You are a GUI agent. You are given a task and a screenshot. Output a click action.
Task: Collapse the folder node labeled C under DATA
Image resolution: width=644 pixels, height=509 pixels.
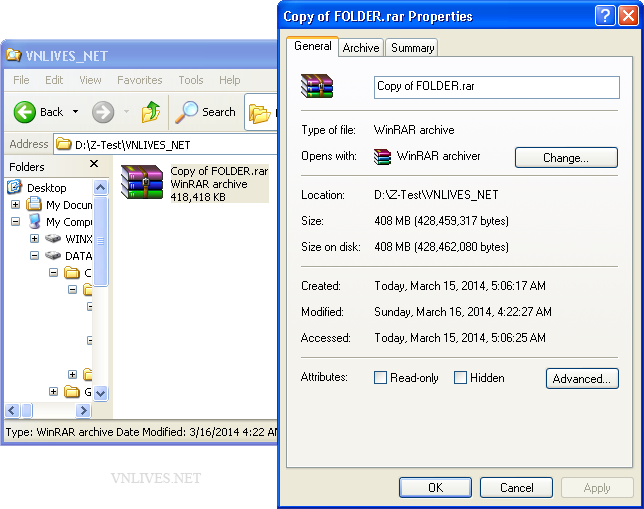[x=53, y=272]
